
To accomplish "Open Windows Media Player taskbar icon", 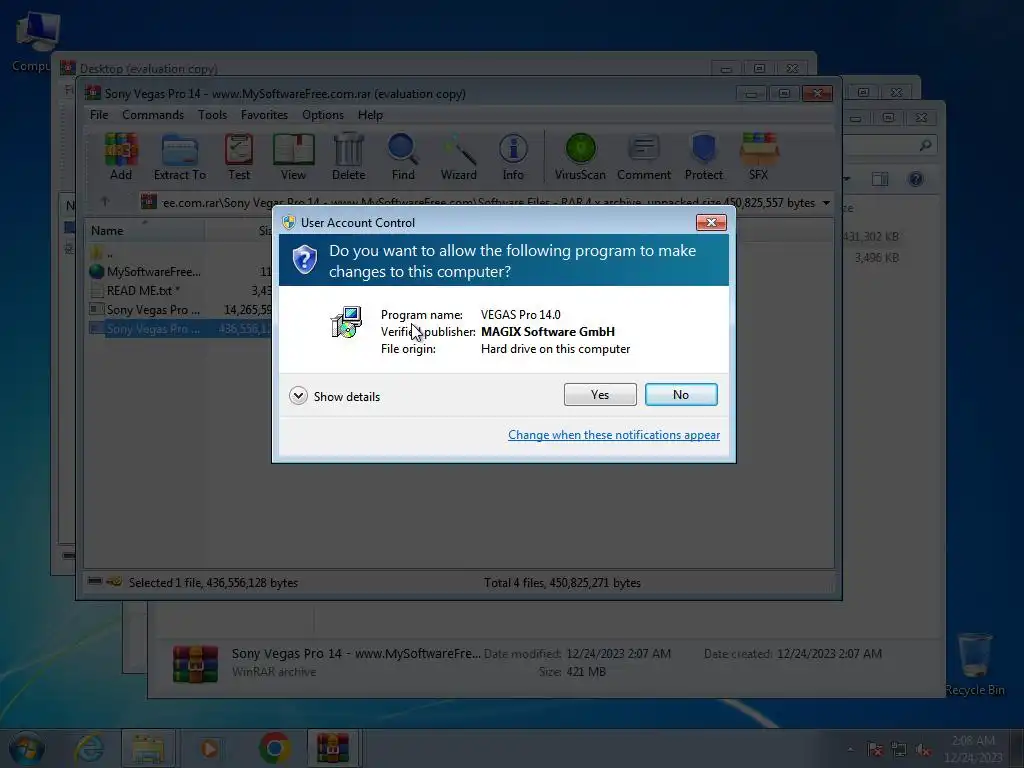I will (x=209, y=748).
